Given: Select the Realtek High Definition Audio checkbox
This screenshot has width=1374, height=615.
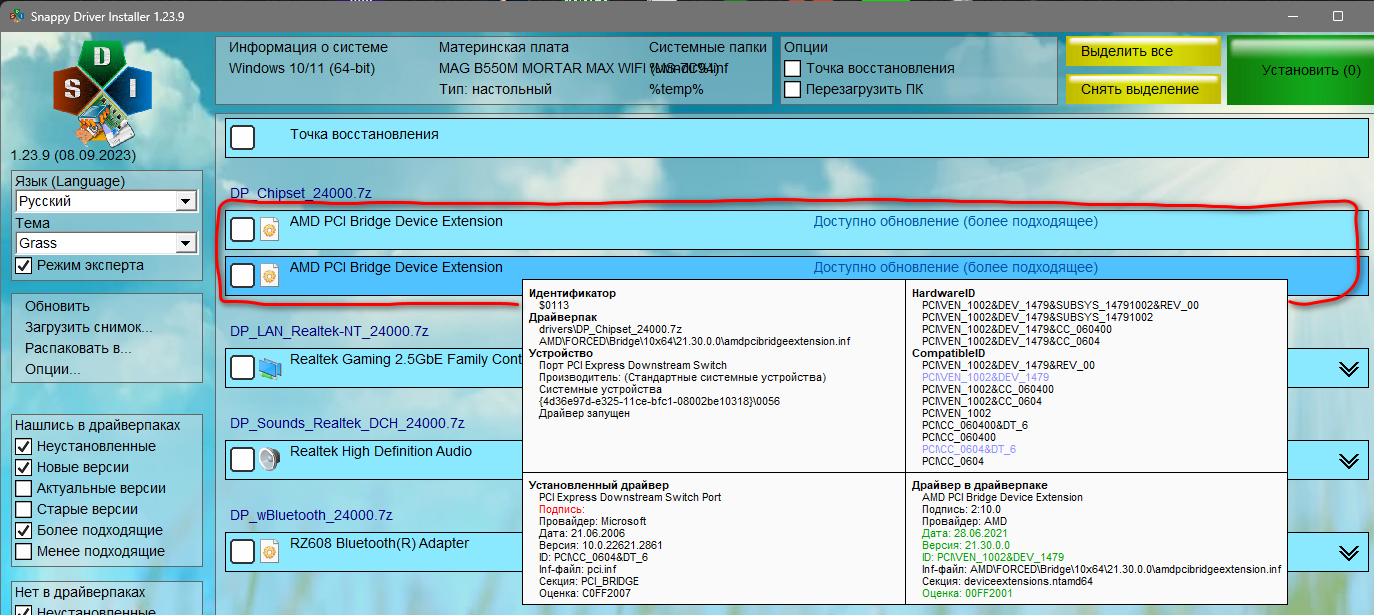Looking at the screenshot, I should point(242,459).
